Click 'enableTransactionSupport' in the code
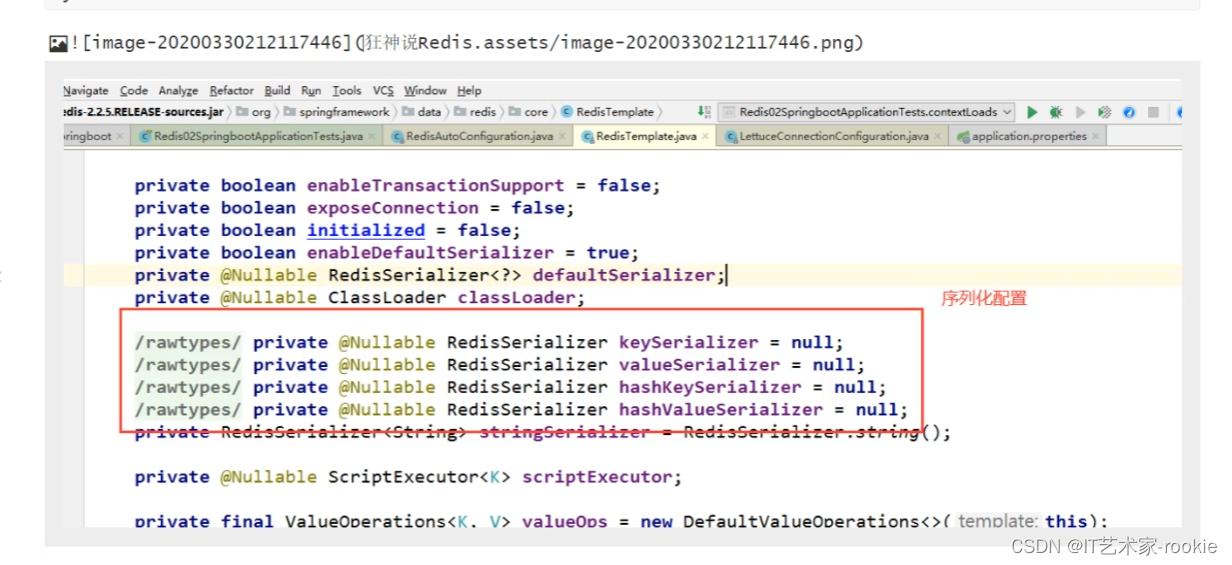The width and height of the screenshot is (1232, 565). tap(436, 185)
